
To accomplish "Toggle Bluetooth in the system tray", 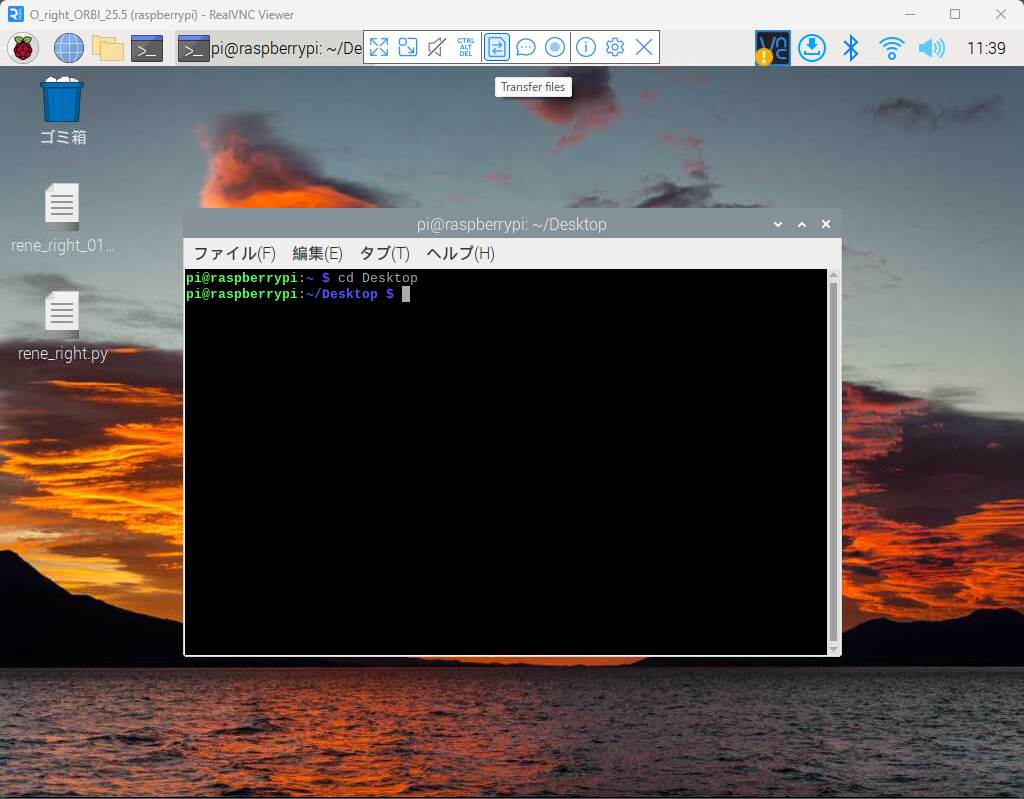I will click(851, 46).
